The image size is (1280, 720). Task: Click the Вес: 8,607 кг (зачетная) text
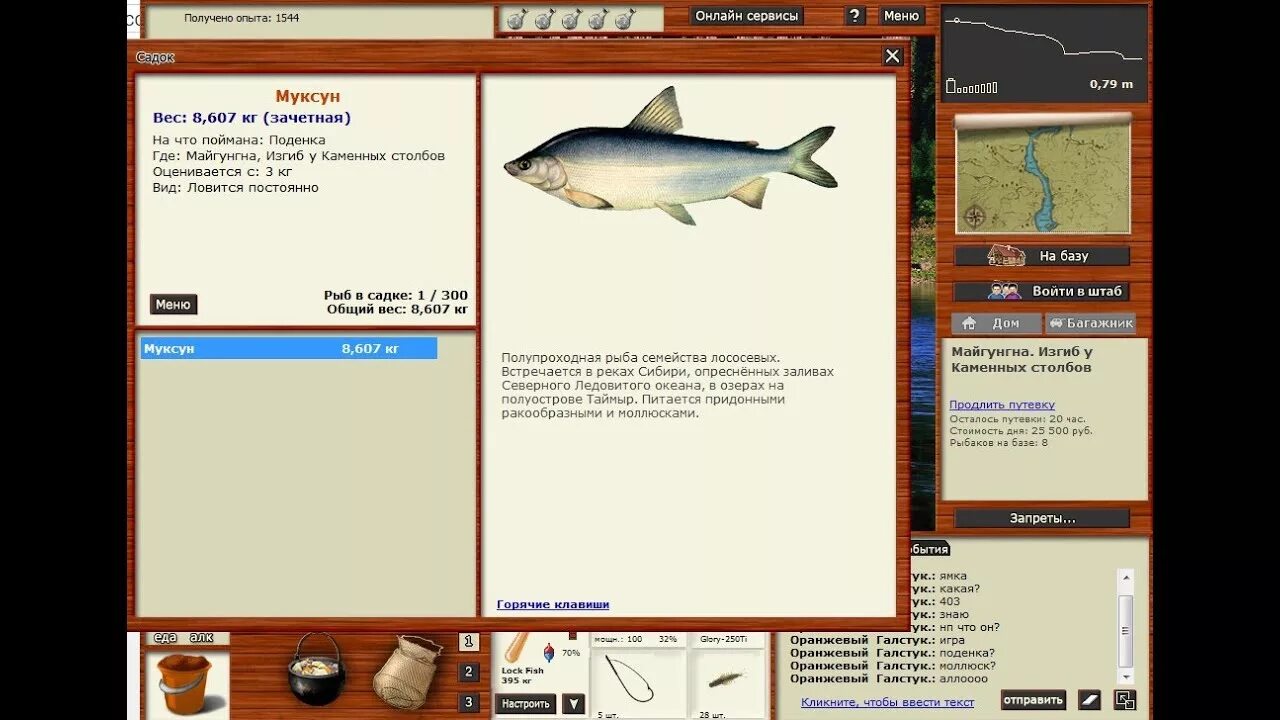pyautogui.click(x=252, y=117)
